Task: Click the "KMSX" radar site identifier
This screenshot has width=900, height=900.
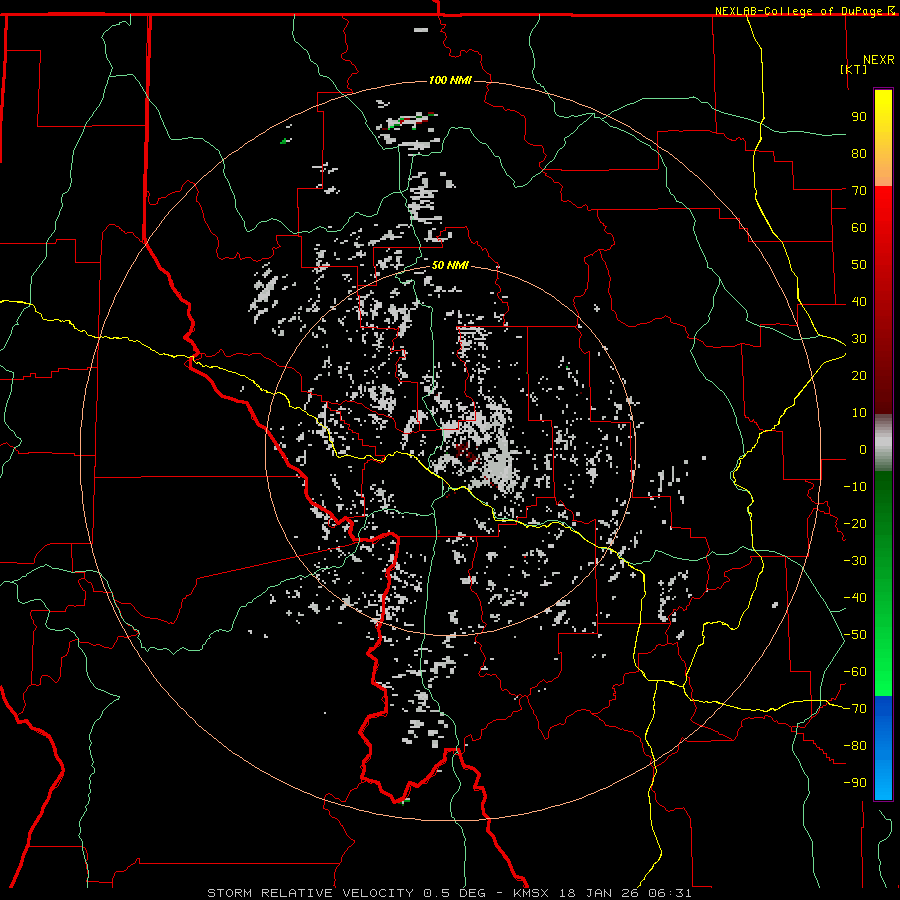Action: [531, 893]
